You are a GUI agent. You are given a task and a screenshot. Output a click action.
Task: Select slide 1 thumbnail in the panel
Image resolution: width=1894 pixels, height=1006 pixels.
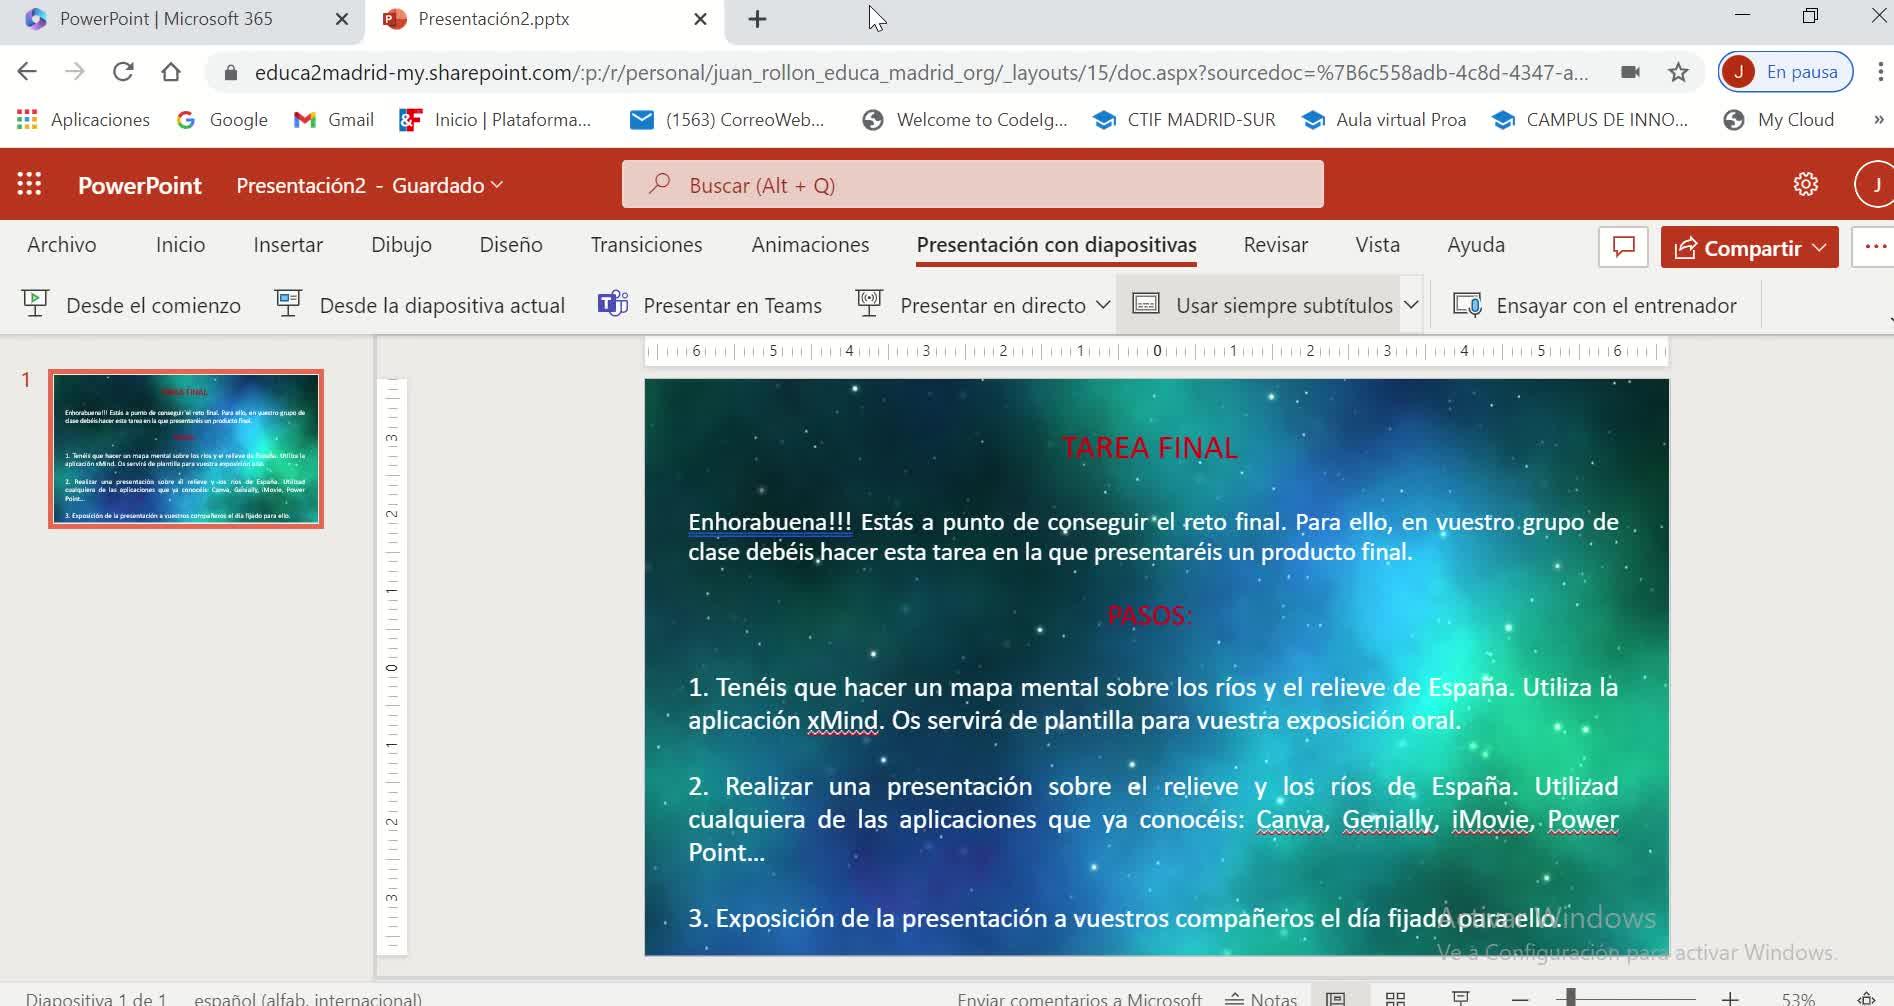tap(186, 449)
